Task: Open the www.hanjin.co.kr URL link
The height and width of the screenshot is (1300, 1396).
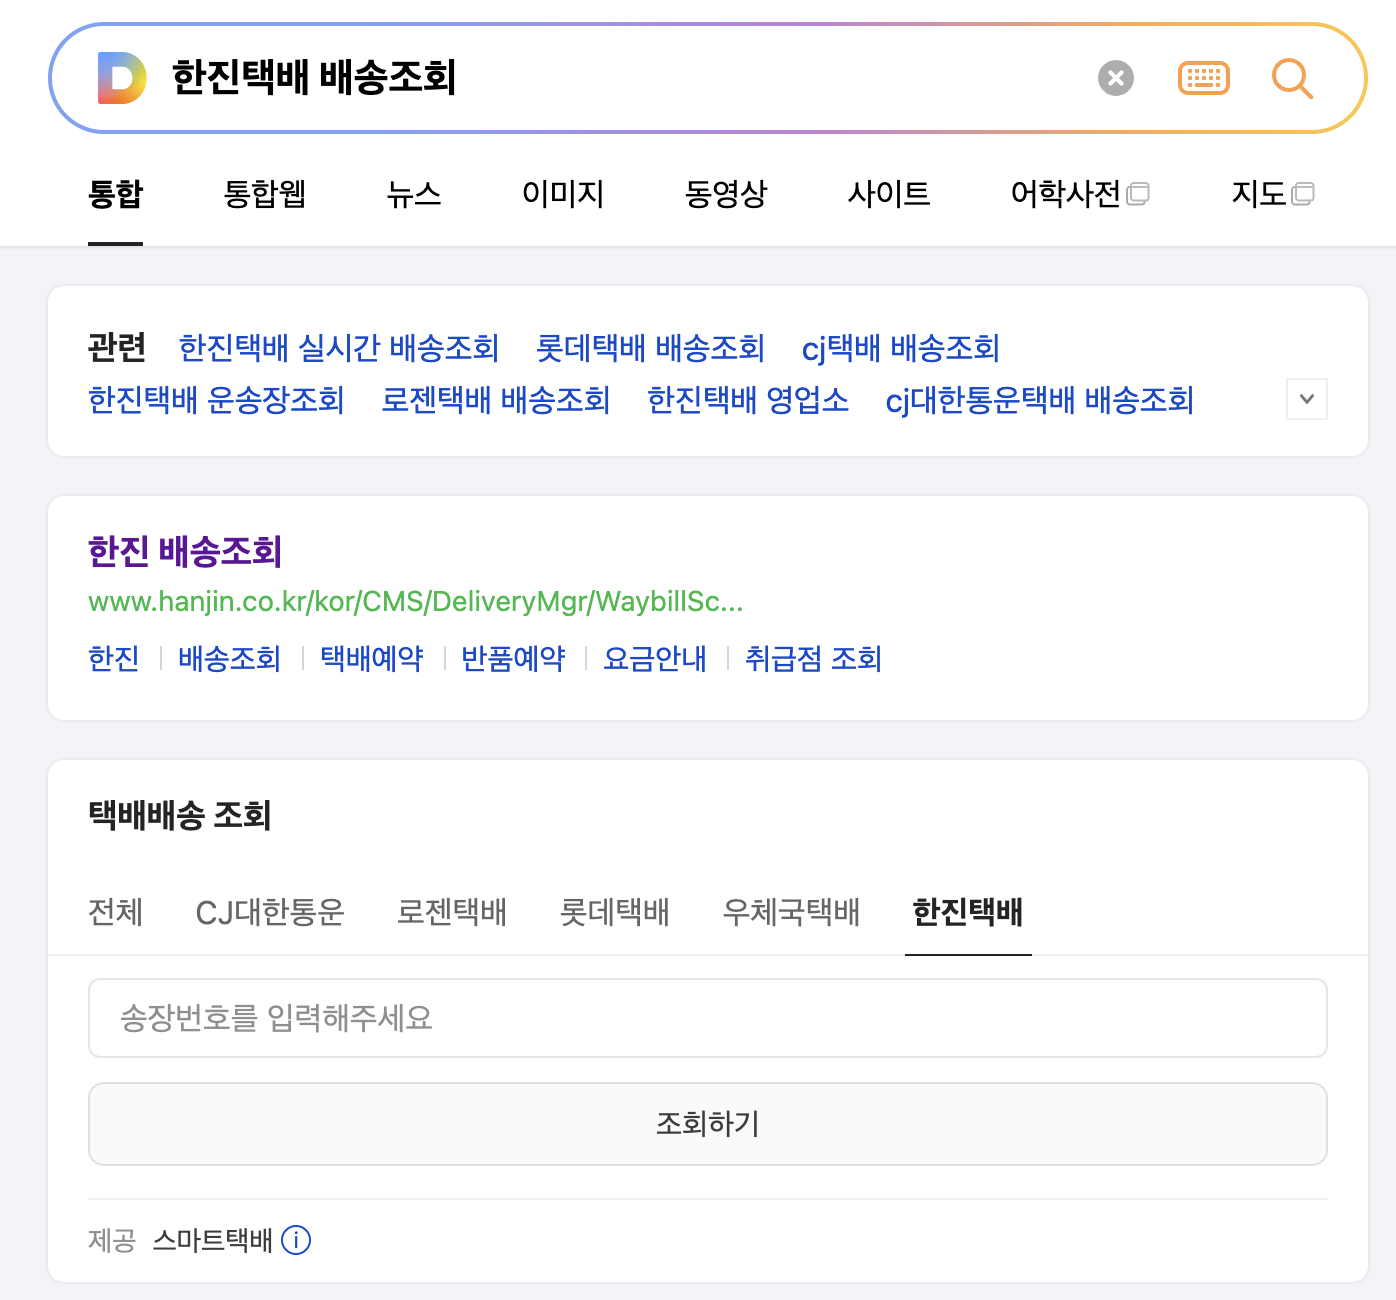Action: pos(416,602)
